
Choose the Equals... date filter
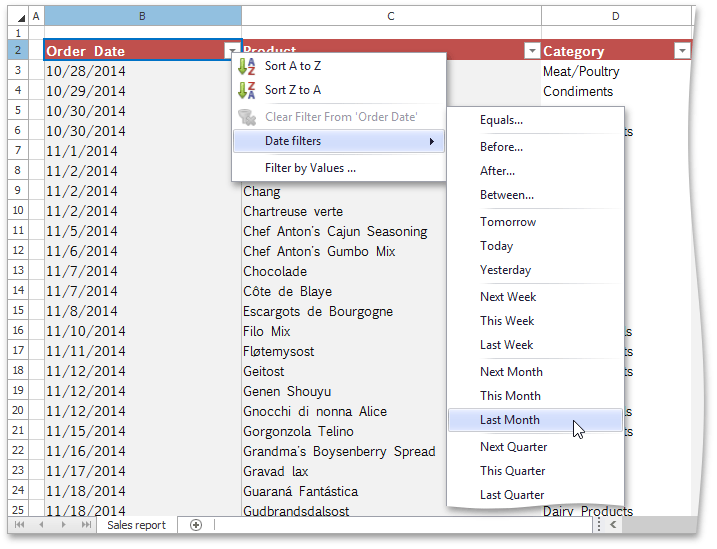535,120
